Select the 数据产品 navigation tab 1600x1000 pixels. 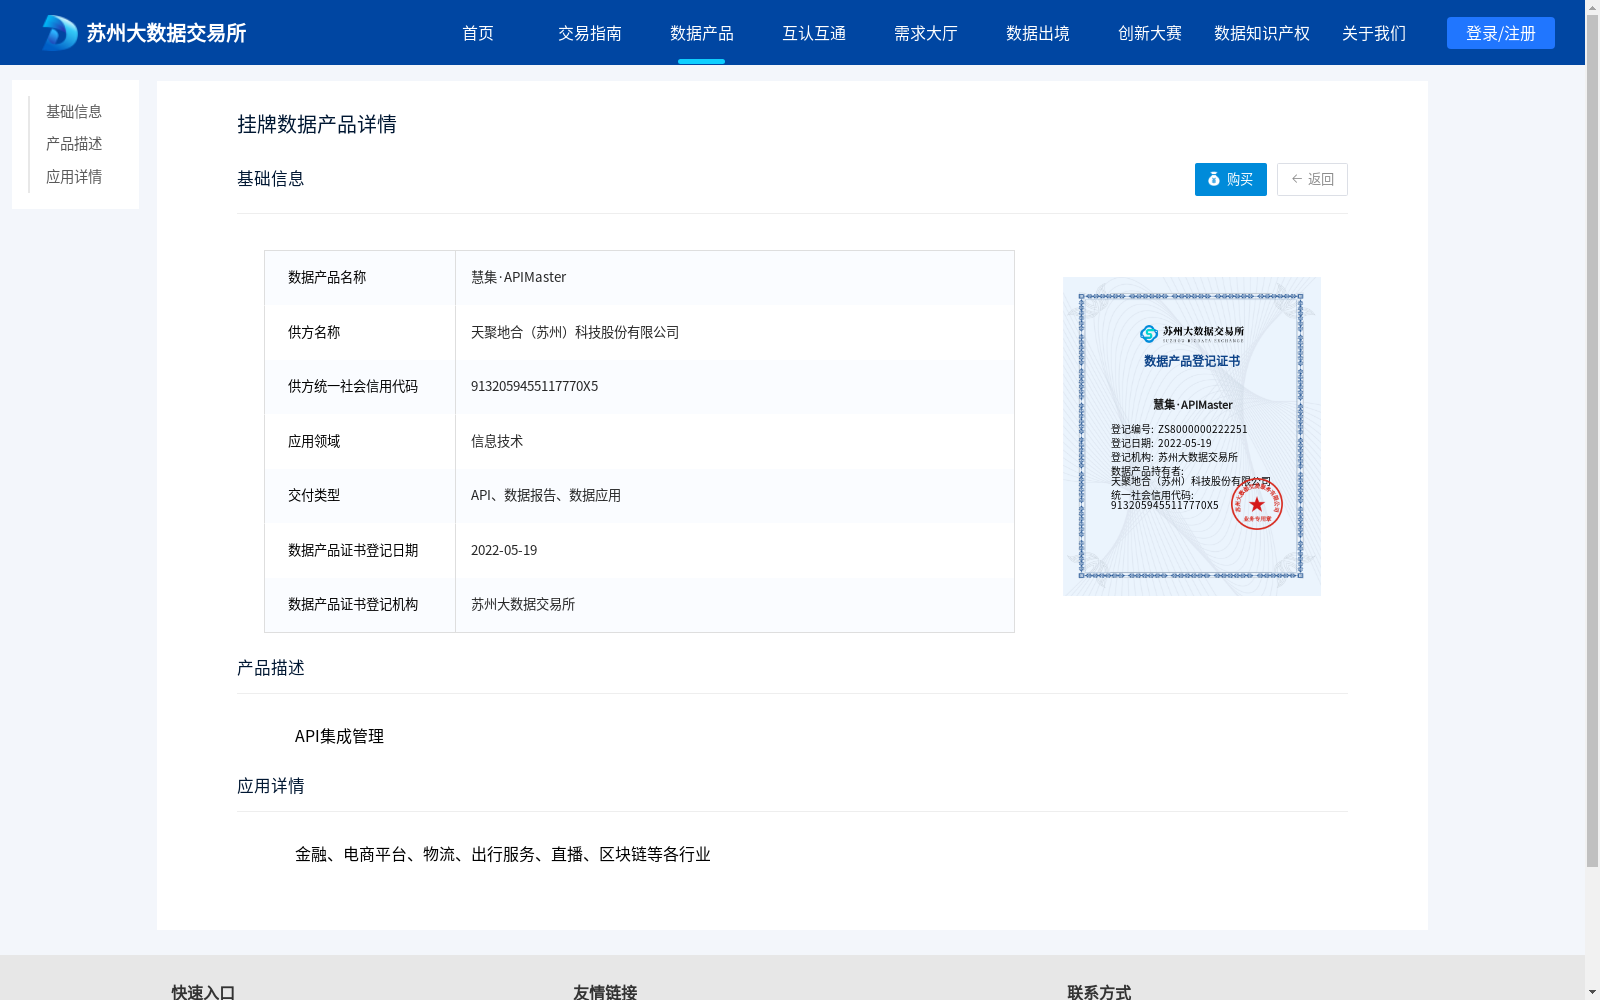(x=702, y=33)
